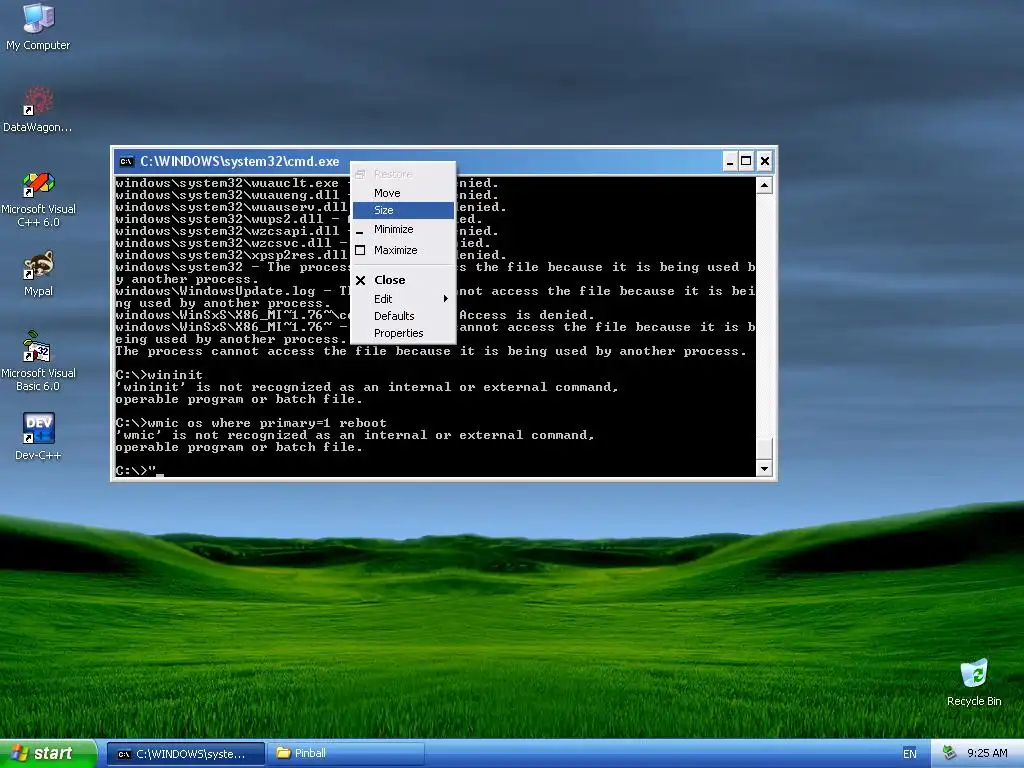Maximize the cmd.exe window
This screenshot has width=1024, height=768.
746,161
